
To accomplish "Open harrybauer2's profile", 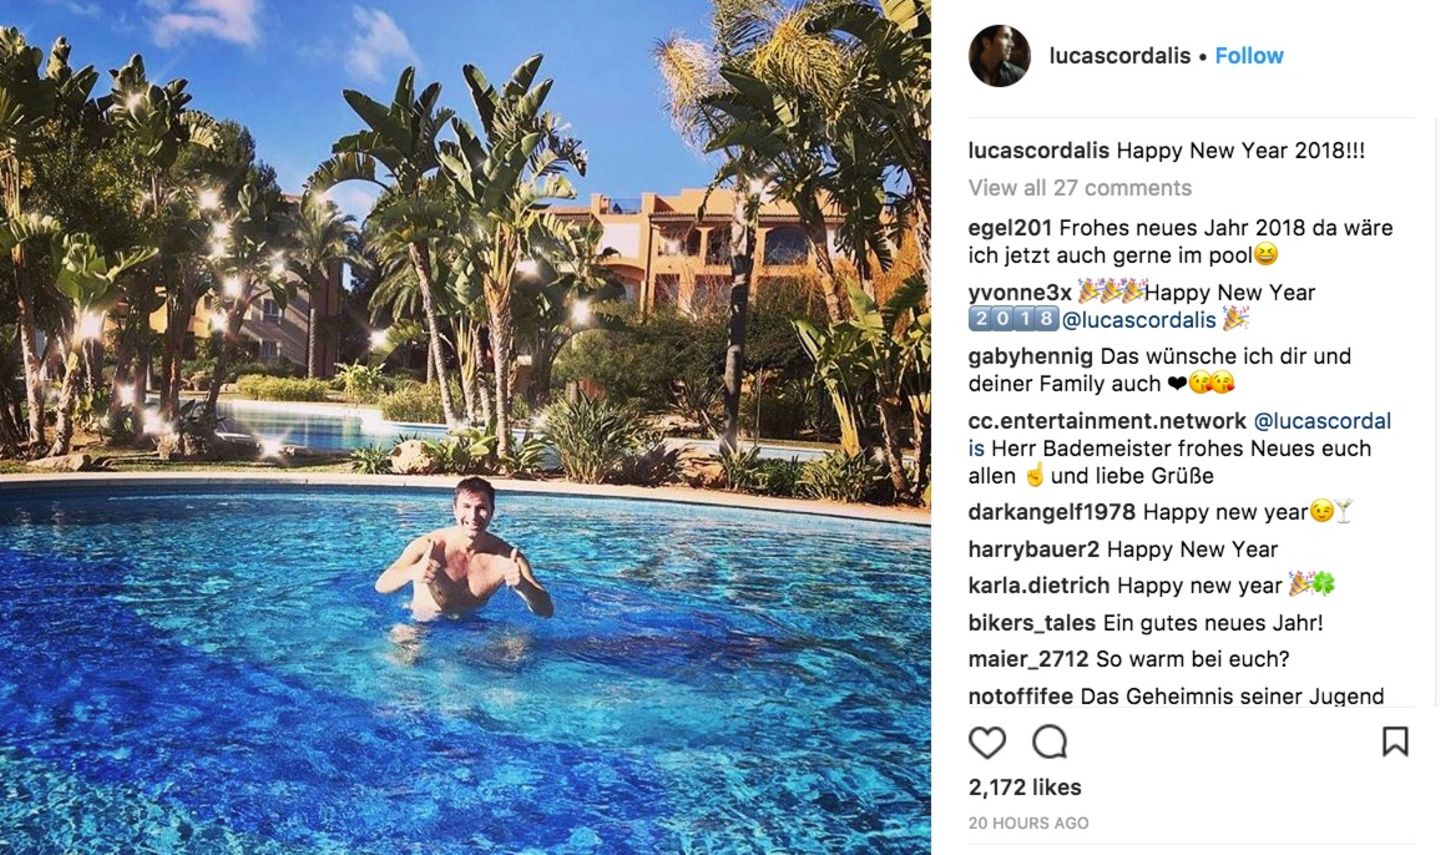I will [1034, 550].
